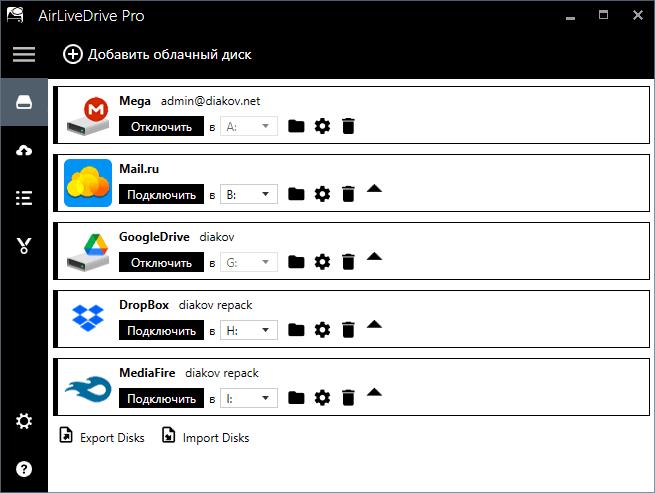The width and height of the screenshot is (655, 493).
Task: Click Export Disks
Action: (x=102, y=437)
